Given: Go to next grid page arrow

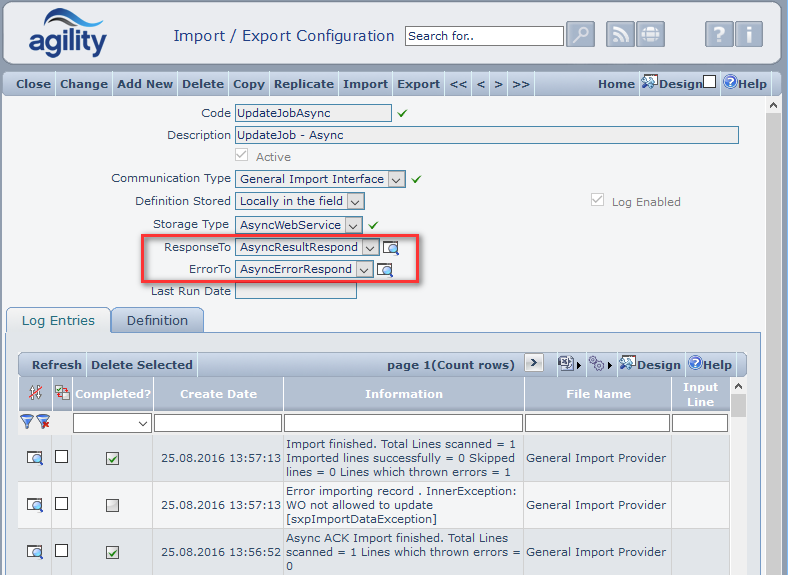Looking at the screenshot, I should 534,362.
